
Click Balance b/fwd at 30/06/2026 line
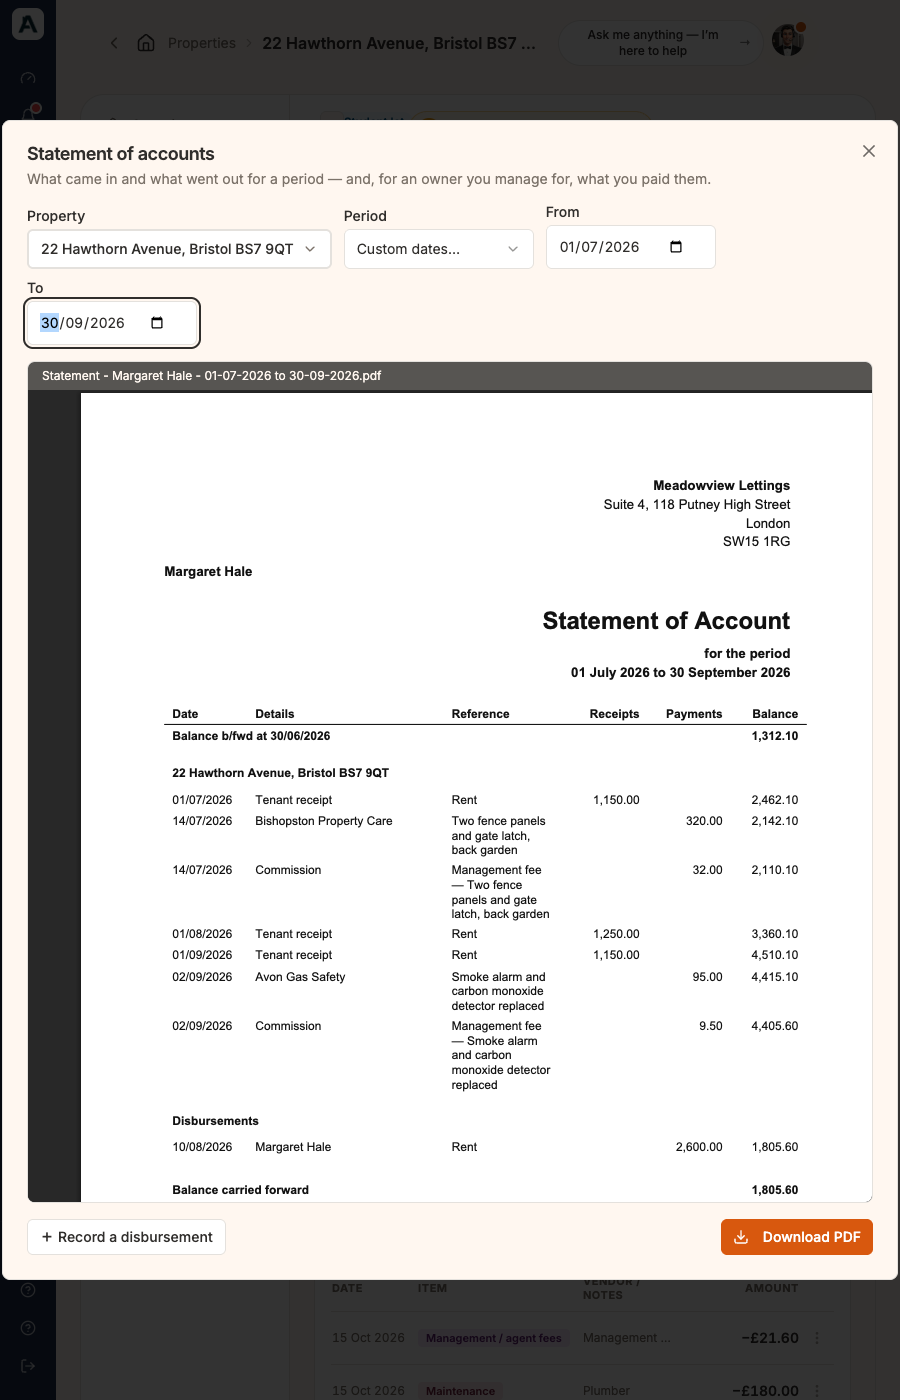[251, 736]
